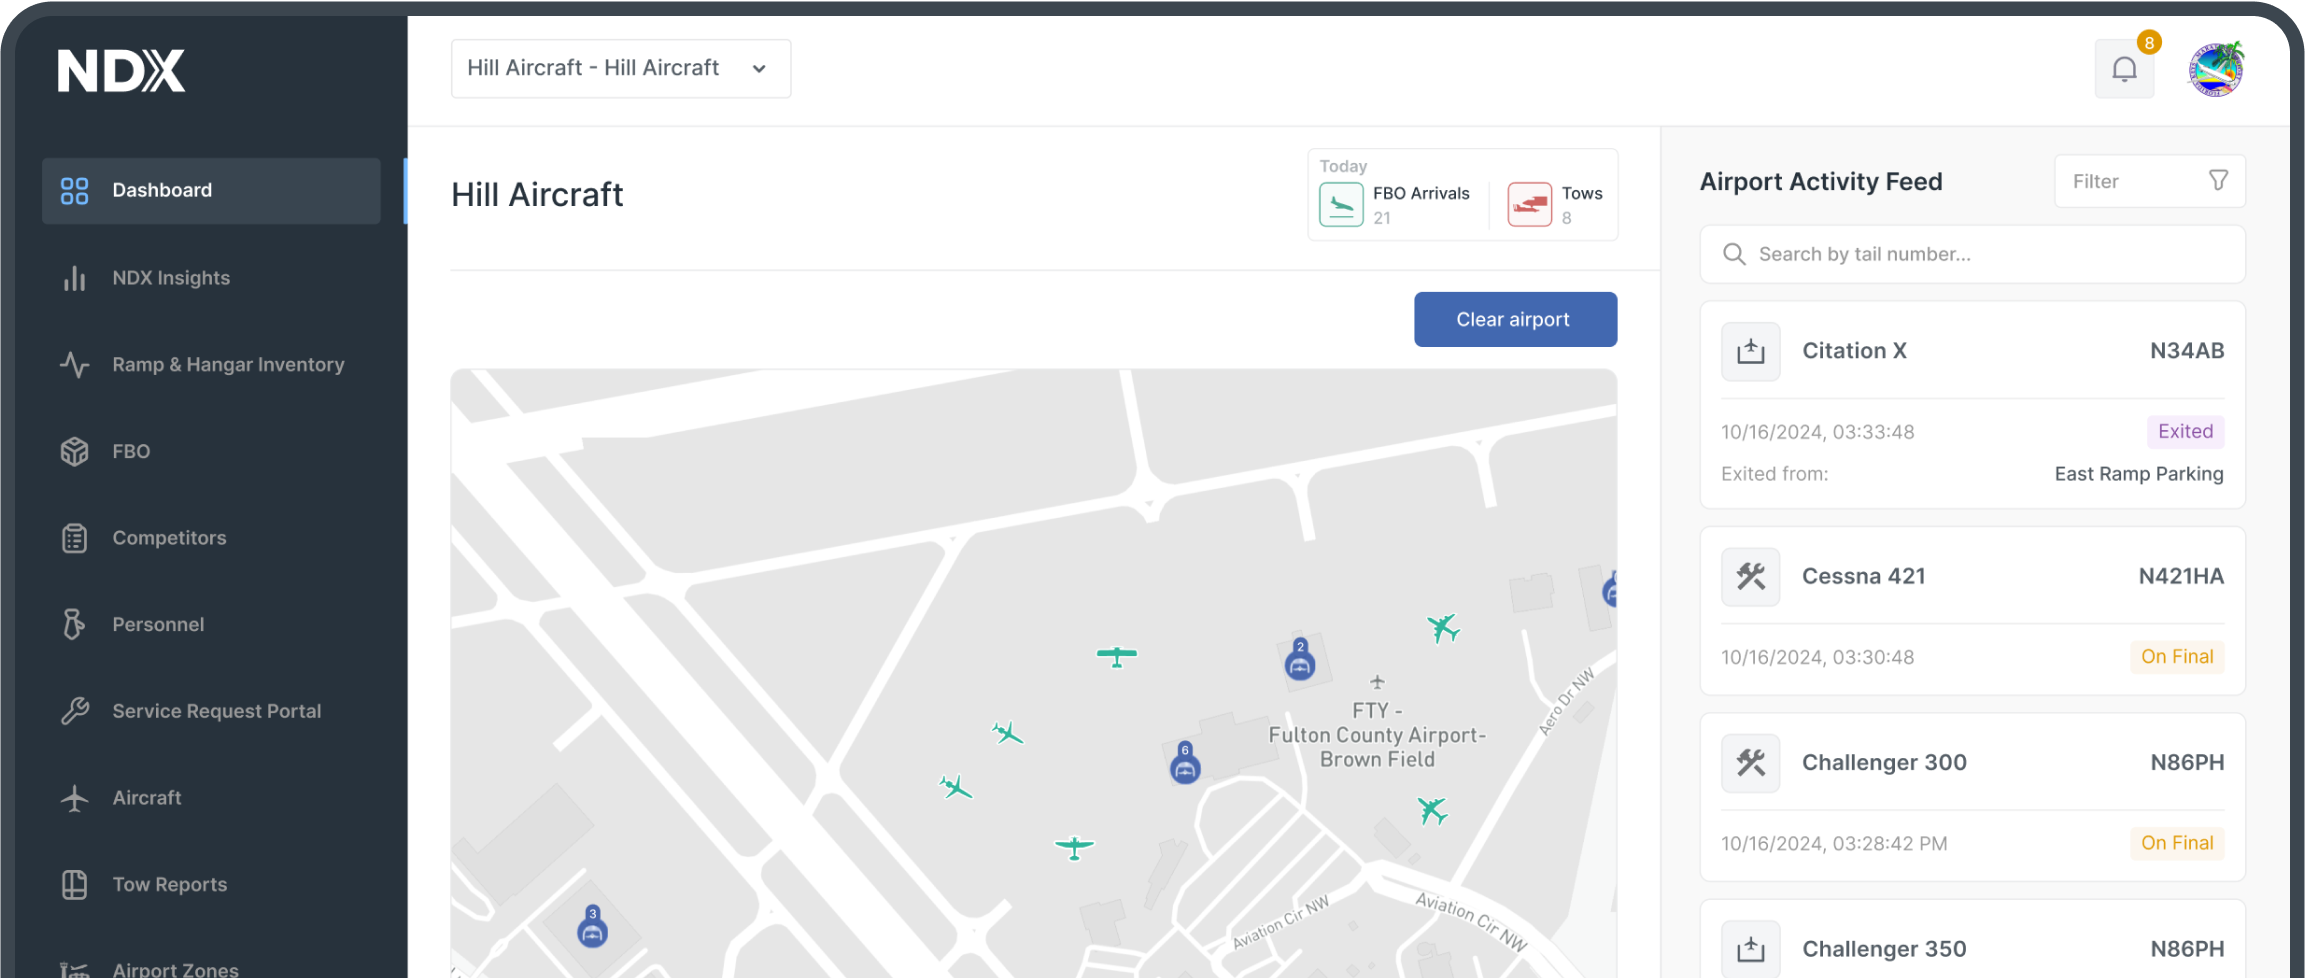Click the Exited status badge
Screen dimensions: 2305x978
(x=2185, y=432)
